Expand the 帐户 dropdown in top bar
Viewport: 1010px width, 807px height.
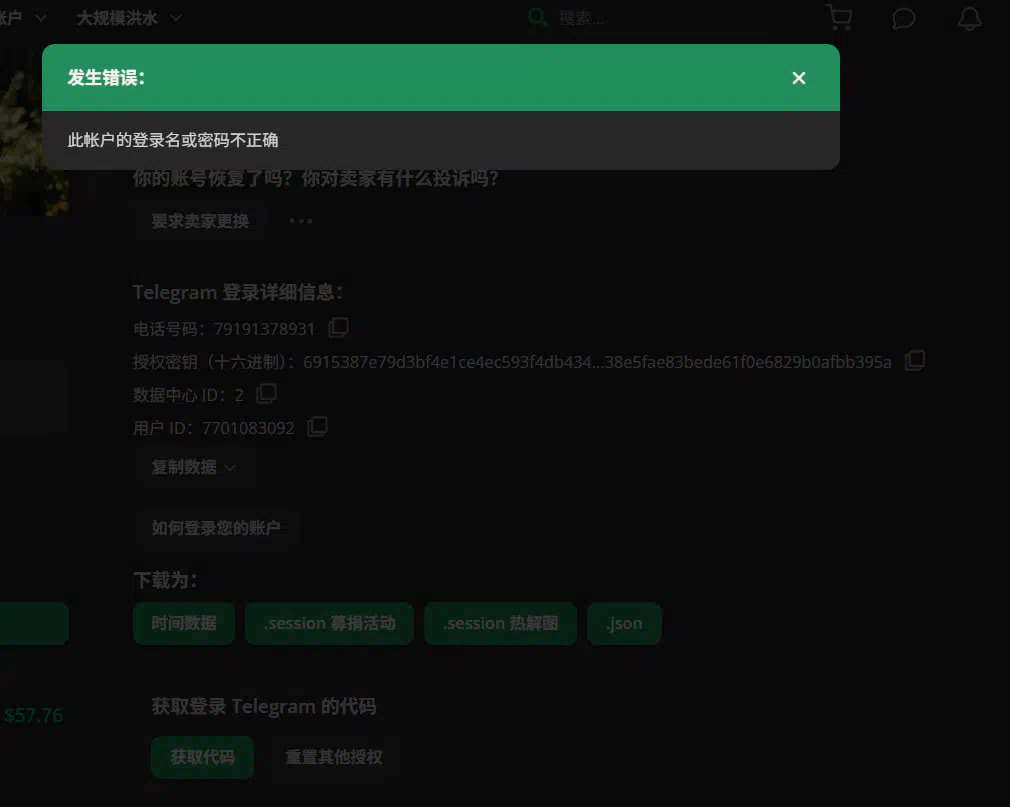tap(23, 18)
